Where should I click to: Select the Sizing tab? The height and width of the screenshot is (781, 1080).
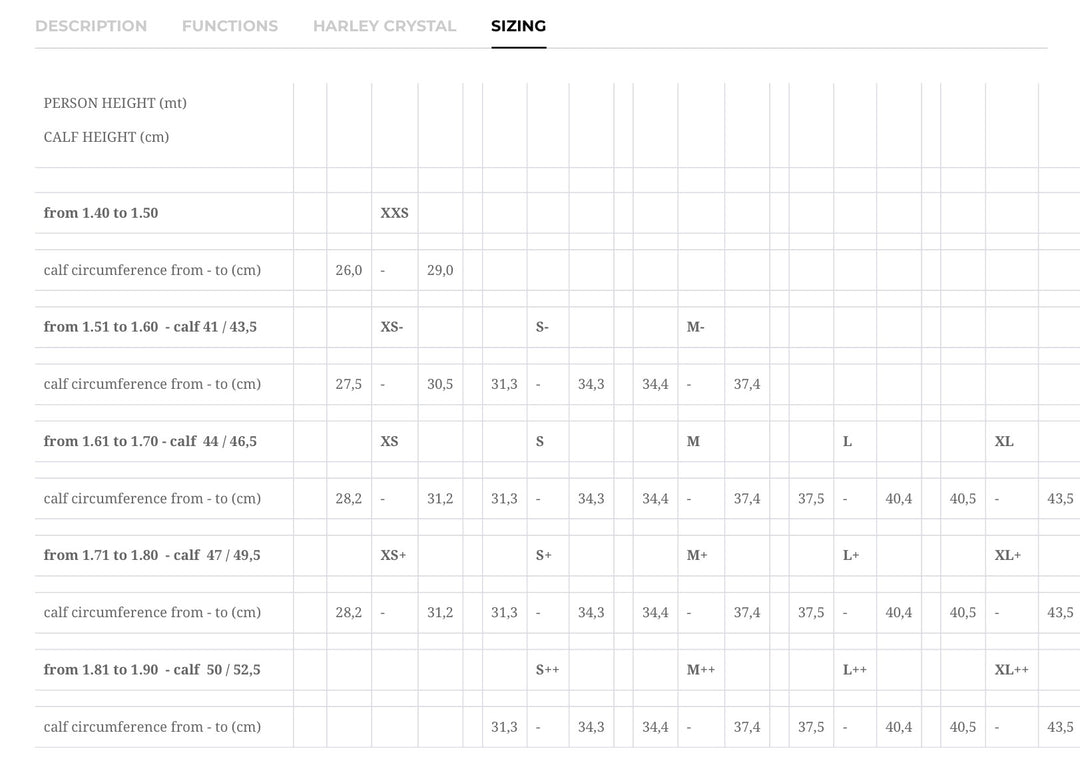click(x=519, y=26)
